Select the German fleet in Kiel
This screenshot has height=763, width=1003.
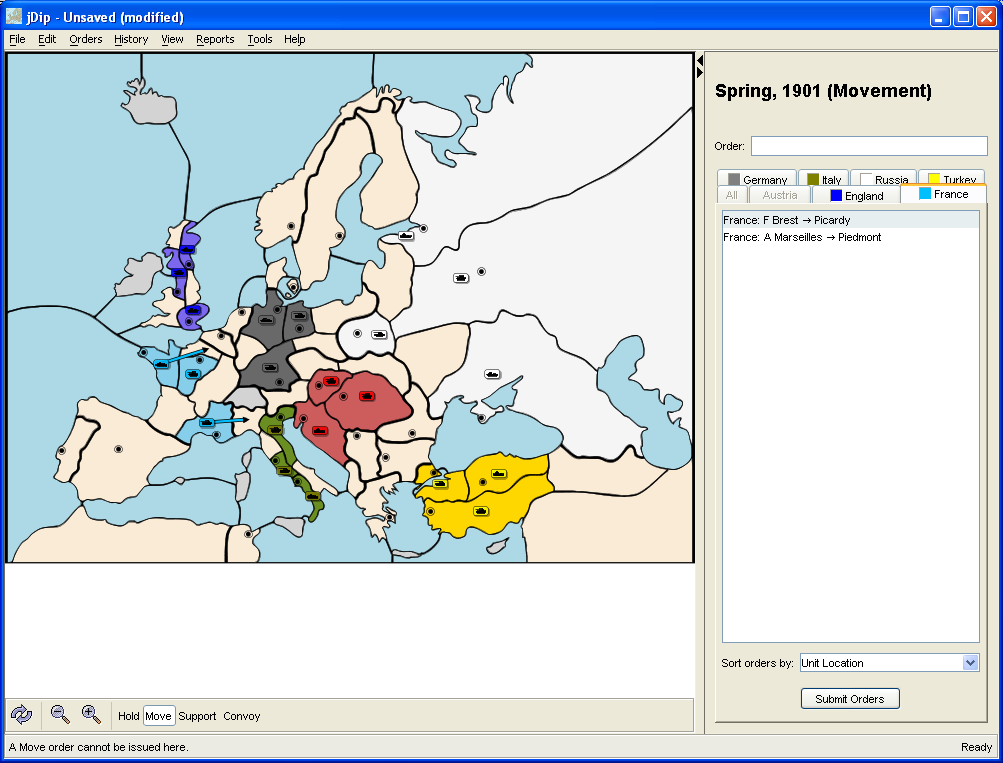point(266,320)
